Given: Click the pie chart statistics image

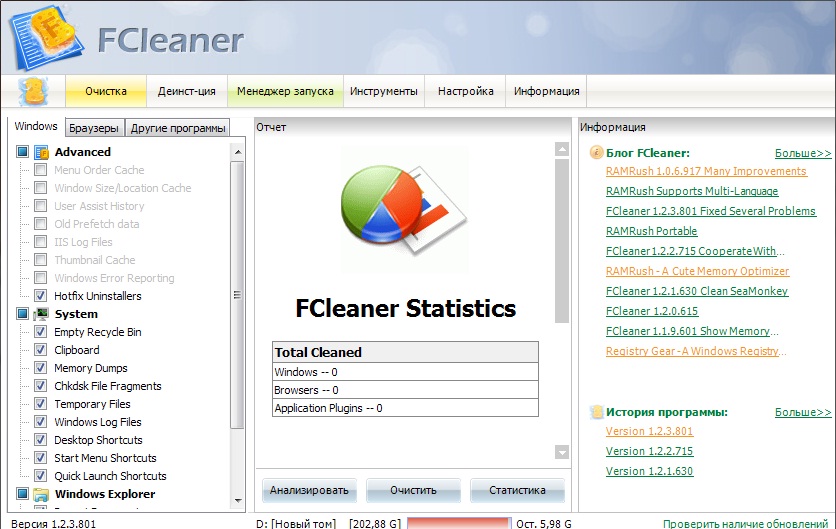Looking at the screenshot, I should point(402,212).
